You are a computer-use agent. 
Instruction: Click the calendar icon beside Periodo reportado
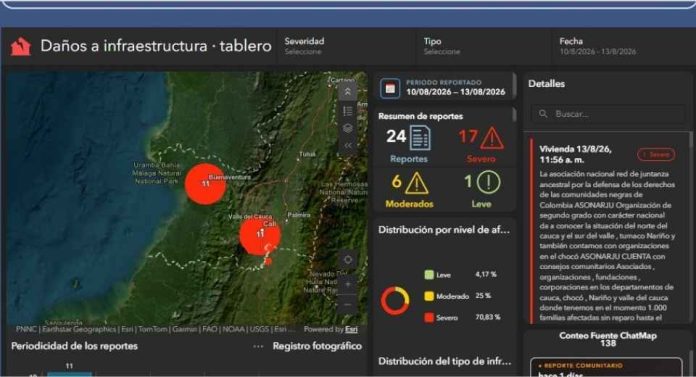pos(390,88)
